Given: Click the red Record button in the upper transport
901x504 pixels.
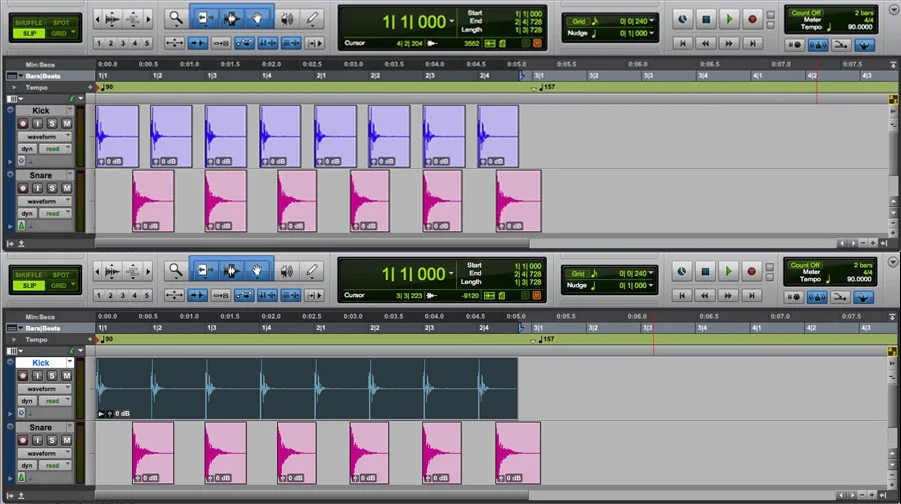Looking at the screenshot, I should [752, 19].
